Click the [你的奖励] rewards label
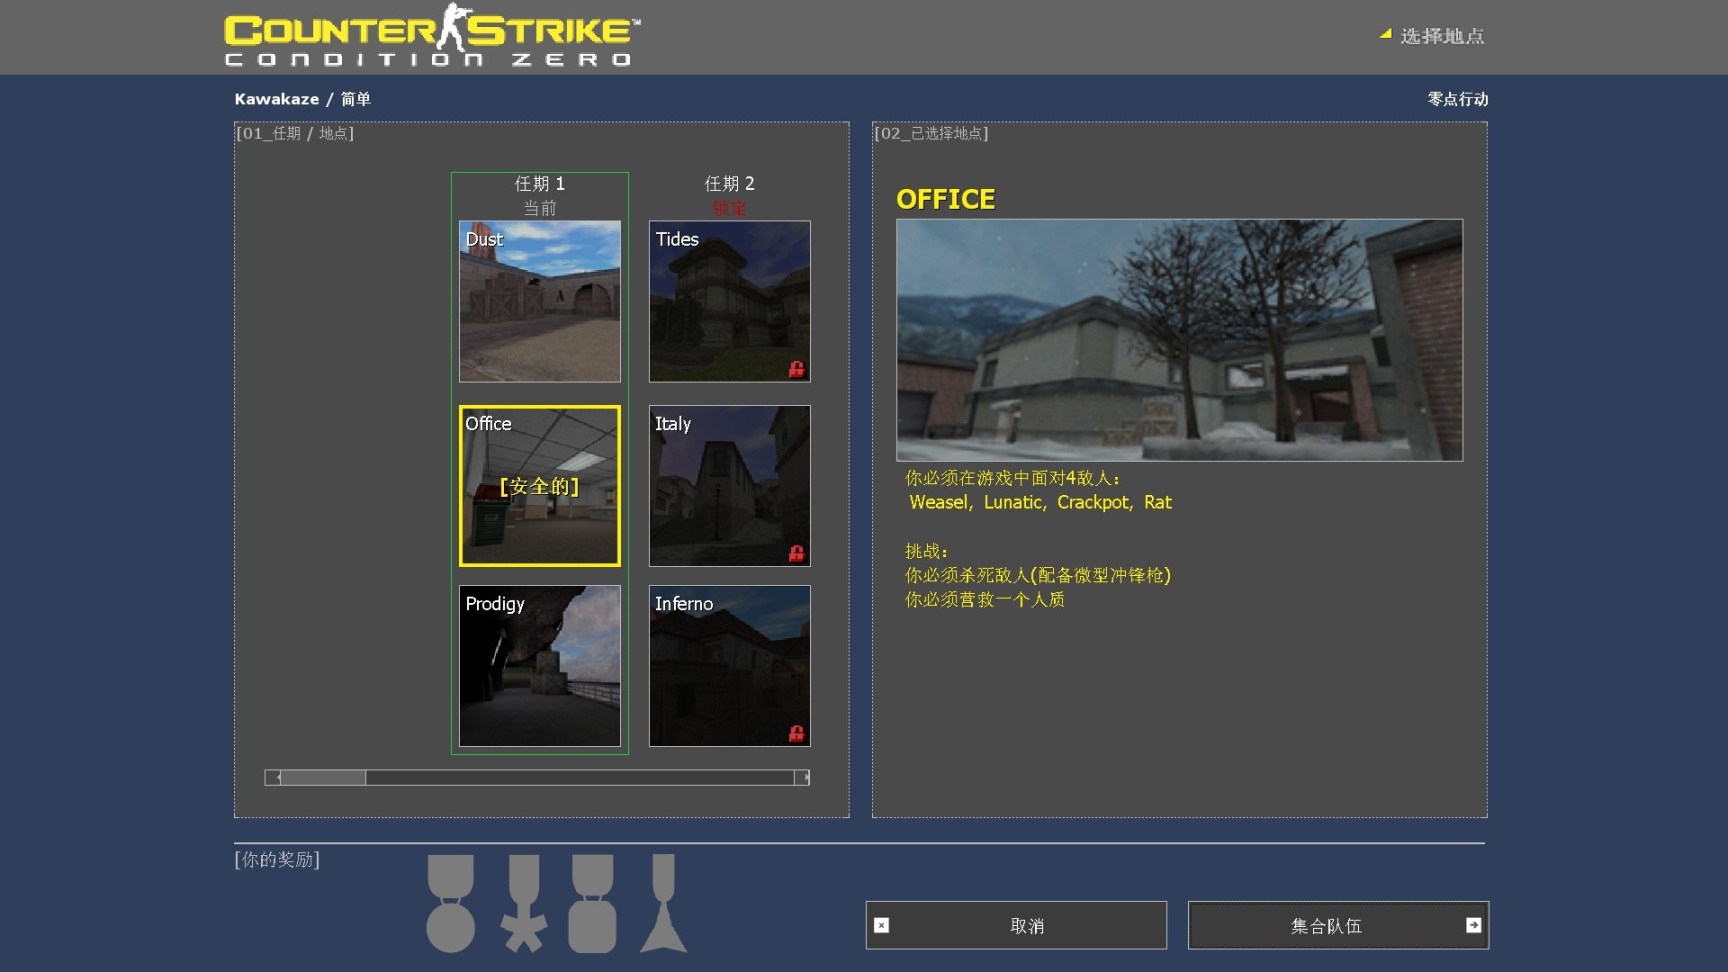 (277, 859)
